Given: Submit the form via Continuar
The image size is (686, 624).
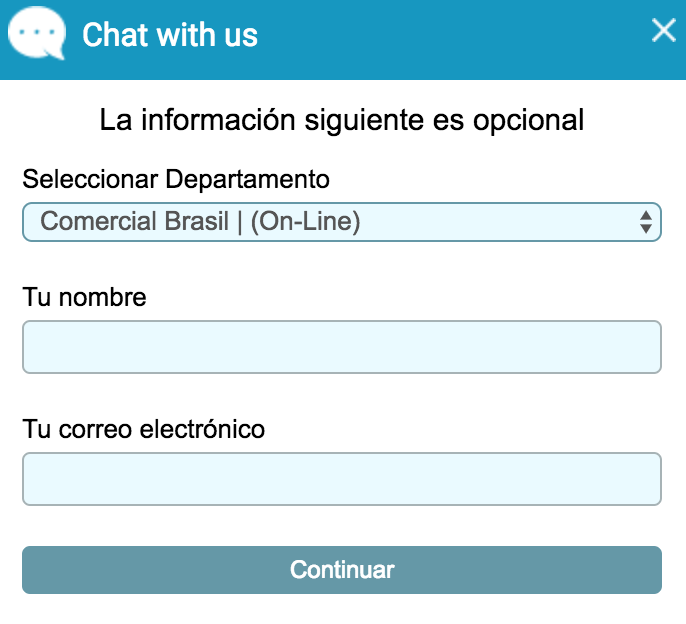Looking at the screenshot, I should (342, 570).
